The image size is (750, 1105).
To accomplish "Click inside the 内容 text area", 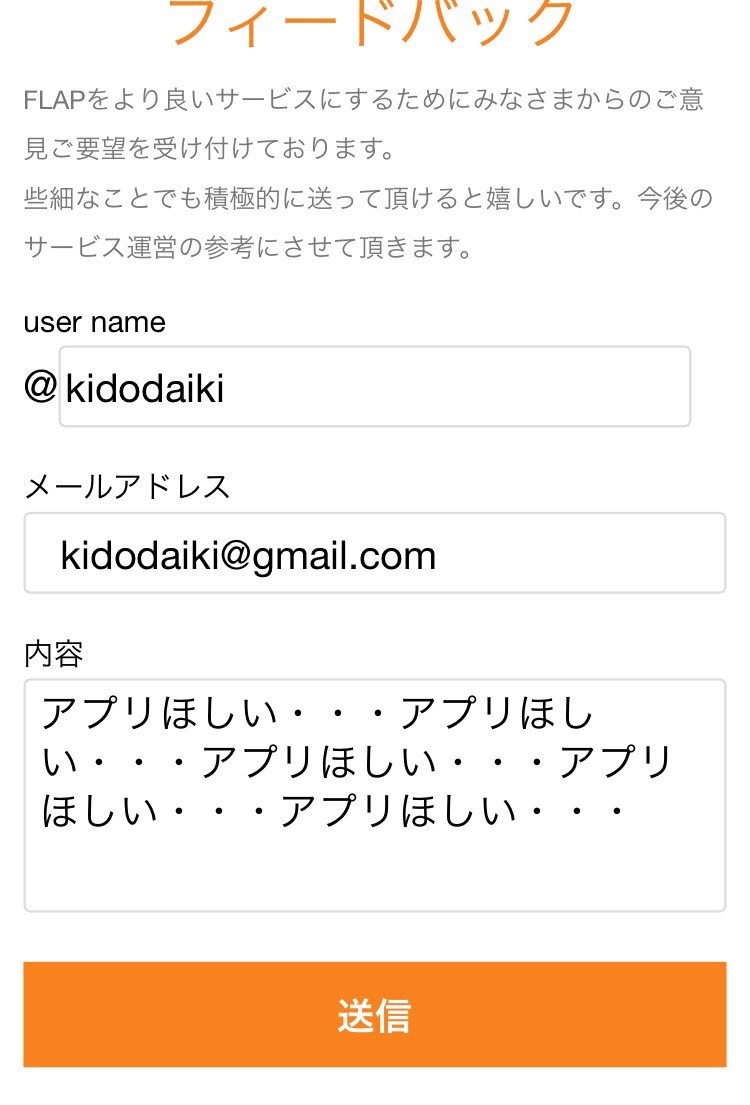I will [x=374, y=795].
